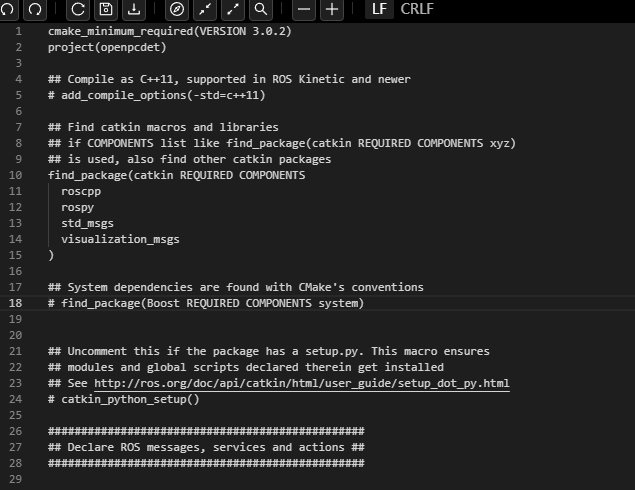
Task: Click '## Declare ROS messages, services and actions ##'
Action: 206,447
